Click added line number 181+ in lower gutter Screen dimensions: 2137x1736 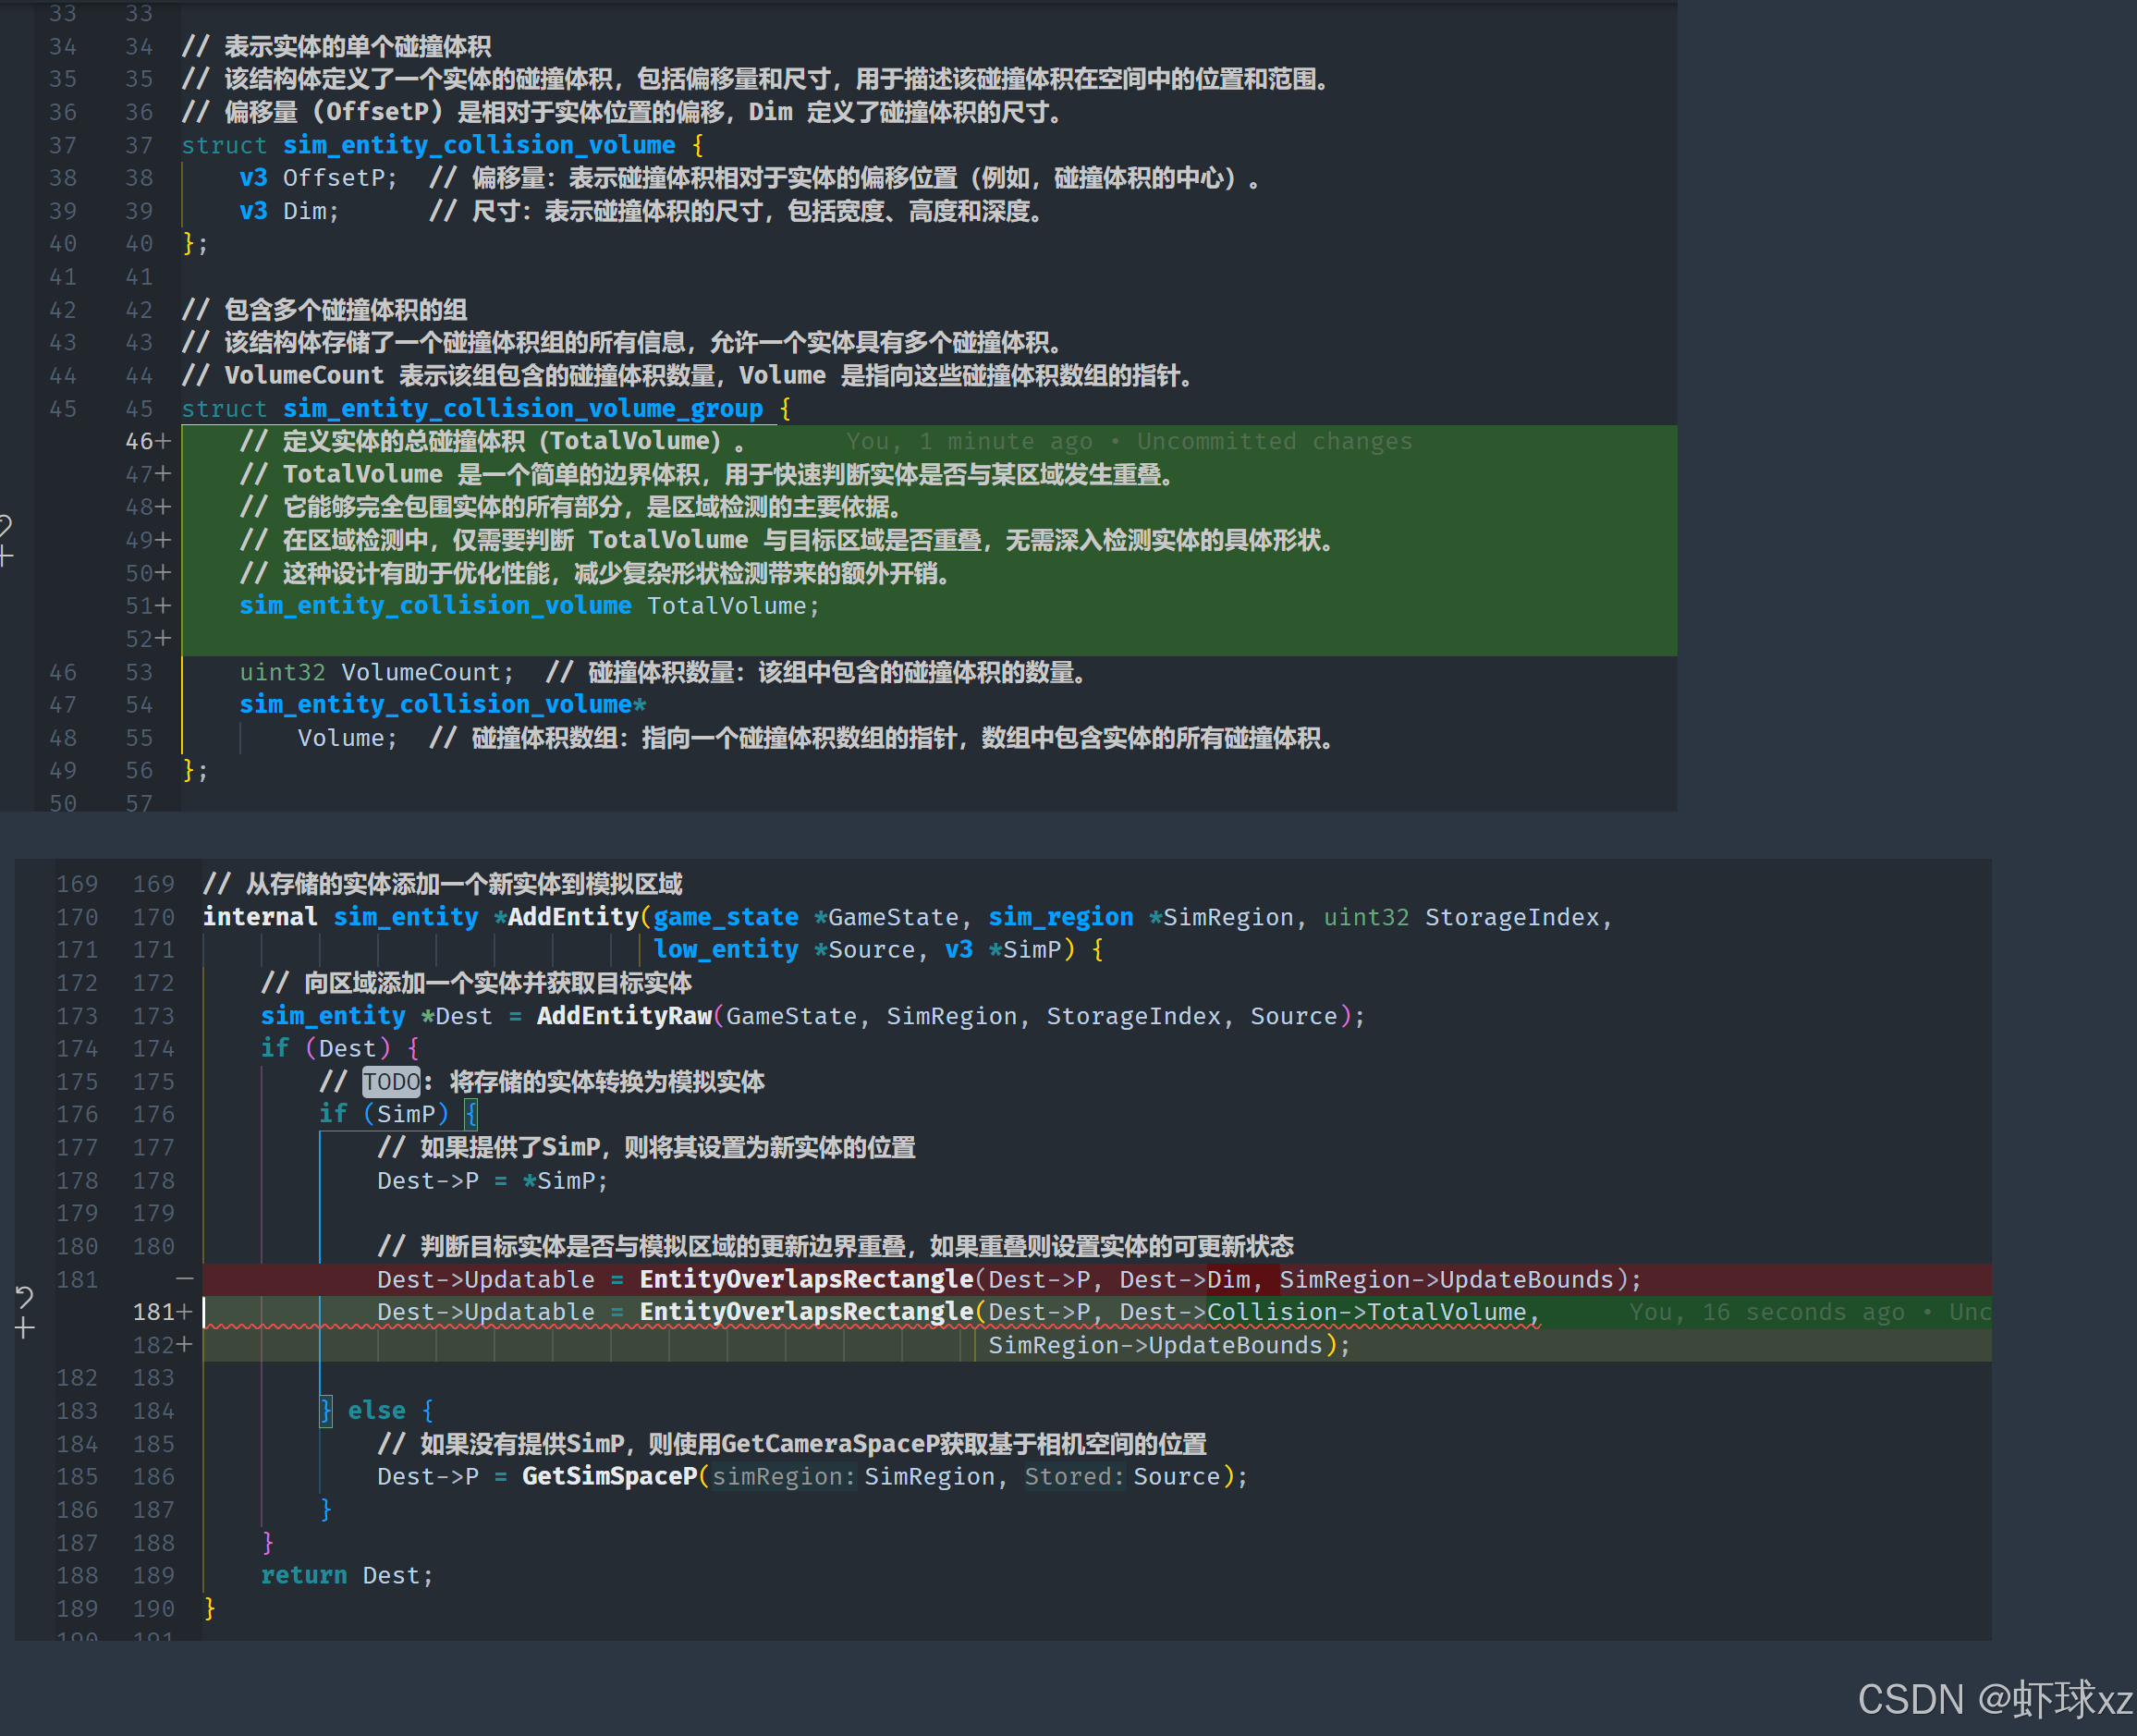[161, 1312]
